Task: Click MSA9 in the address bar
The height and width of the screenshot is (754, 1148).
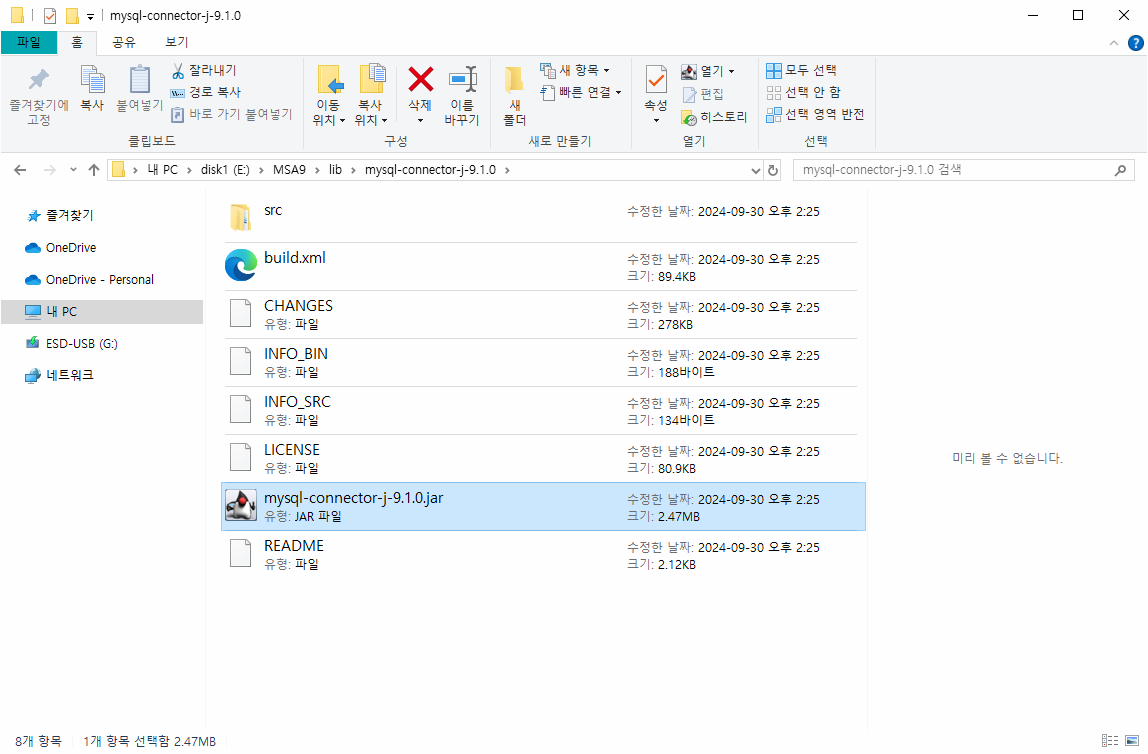Action: tap(289, 170)
